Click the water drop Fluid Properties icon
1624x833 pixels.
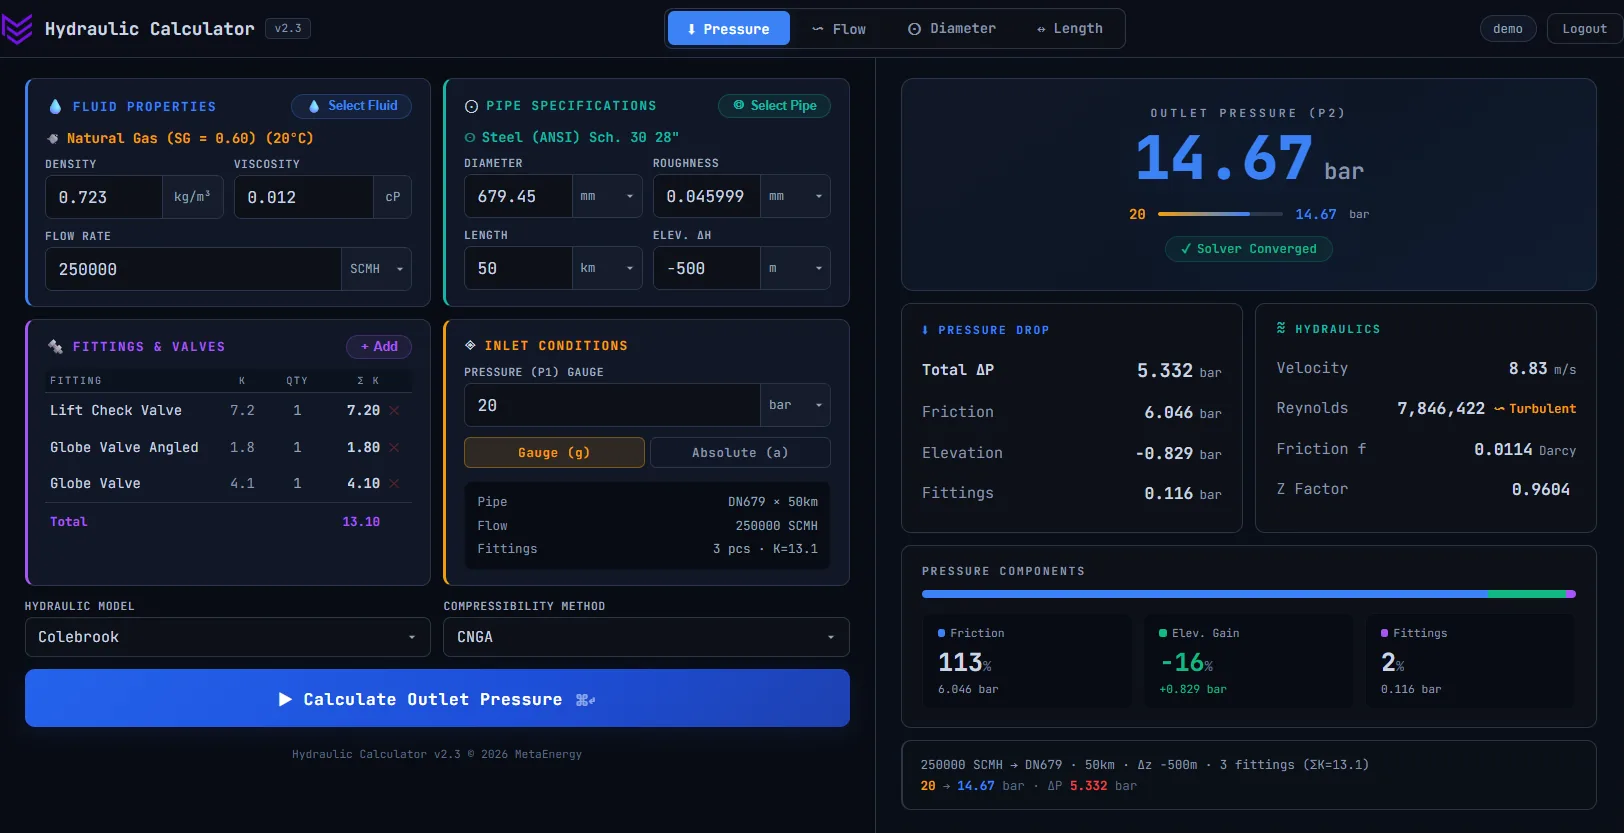pyautogui.click(x=55, y=106)
